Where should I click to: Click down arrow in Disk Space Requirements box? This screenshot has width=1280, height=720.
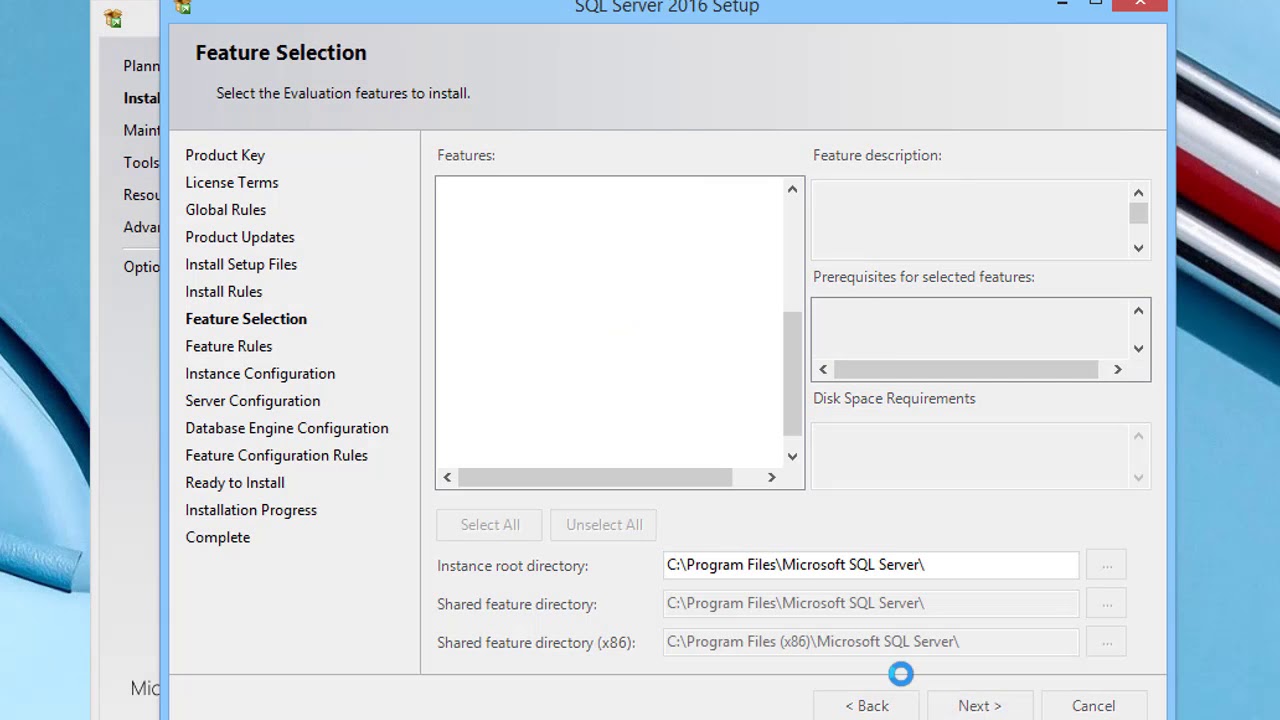coord(1138,478)
